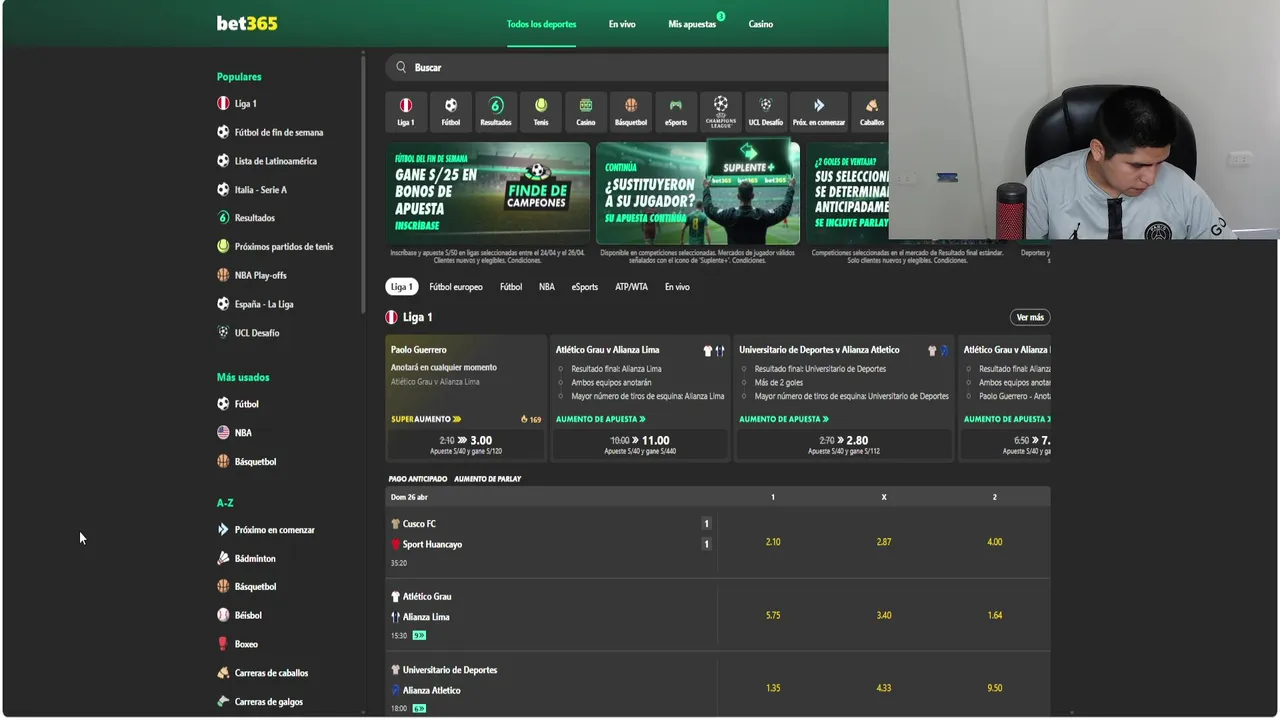Open the Casino quick-access tile
Image resolution: width=1280 pixels, height=720 pixels.
(586, 111)
